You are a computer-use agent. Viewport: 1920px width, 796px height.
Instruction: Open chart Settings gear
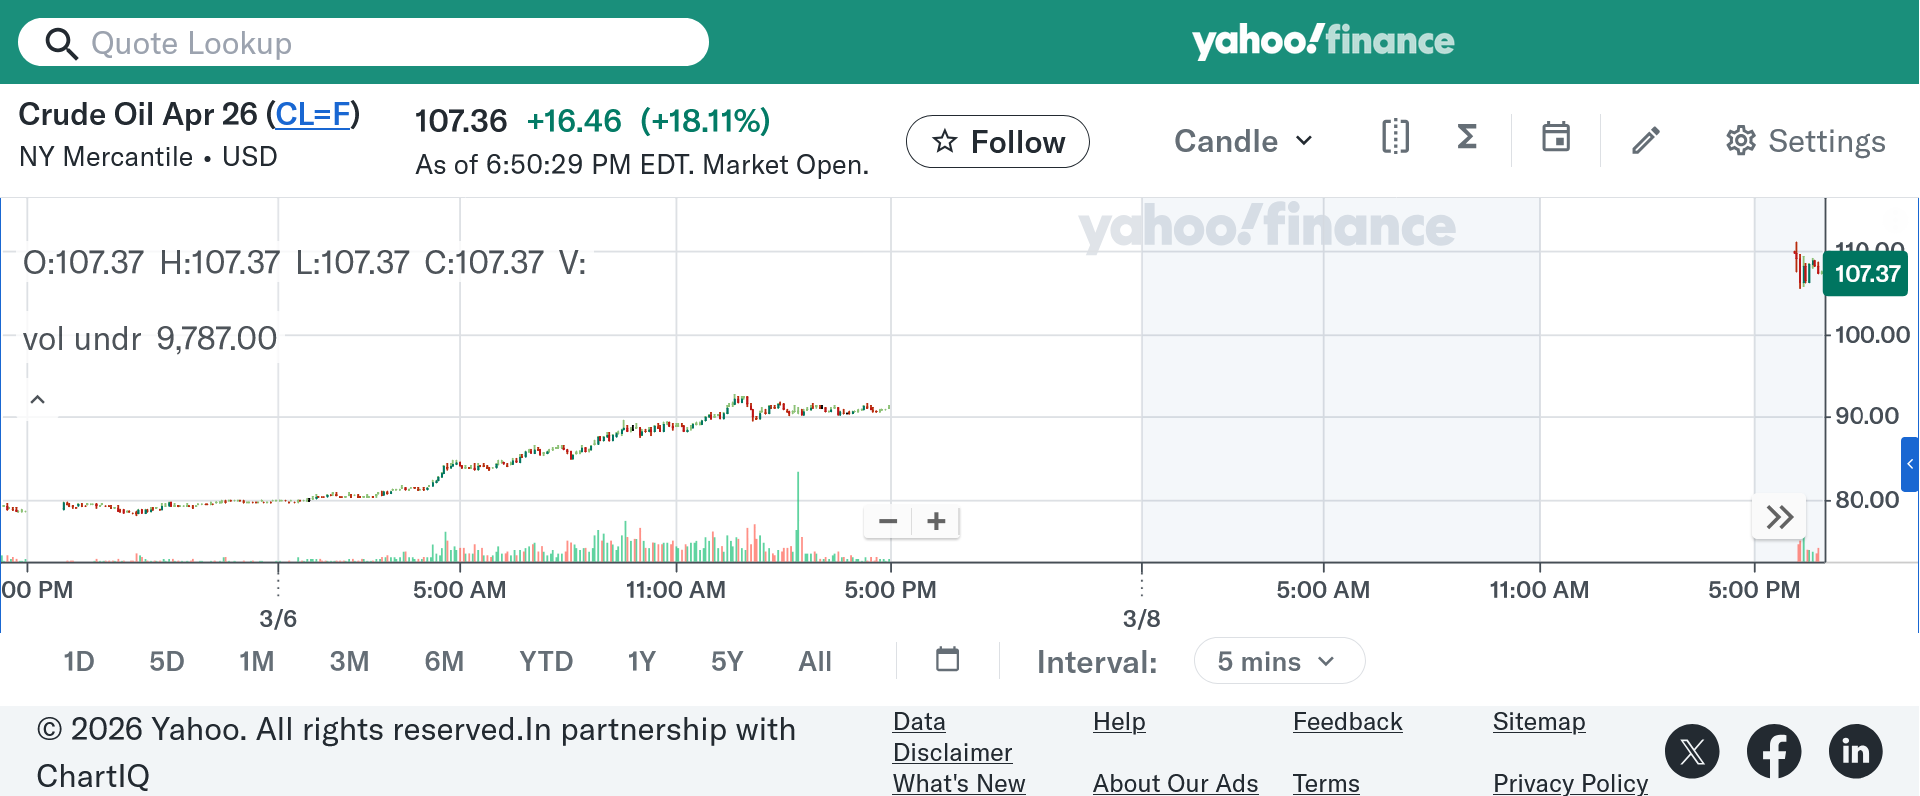pyautogui.click(x=1805, y=141)
